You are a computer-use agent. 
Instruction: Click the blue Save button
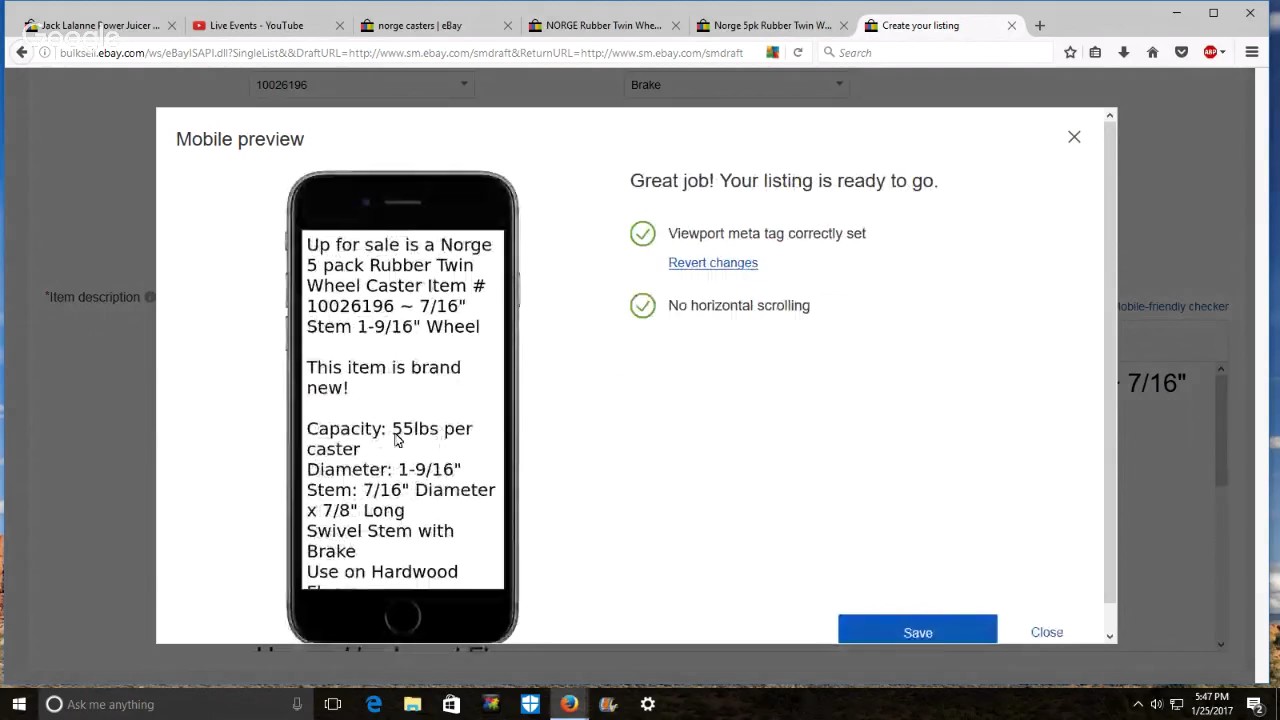pyautogui.click(x=917, y=632)
